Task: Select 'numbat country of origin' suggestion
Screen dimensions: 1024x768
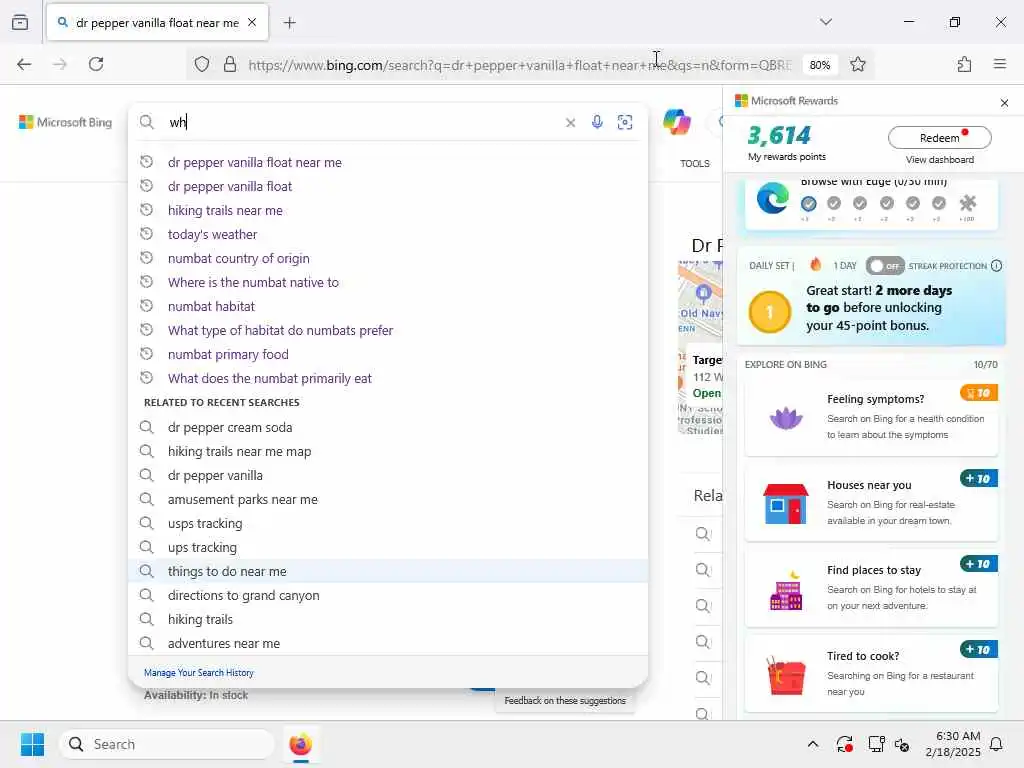Action: 388,258
